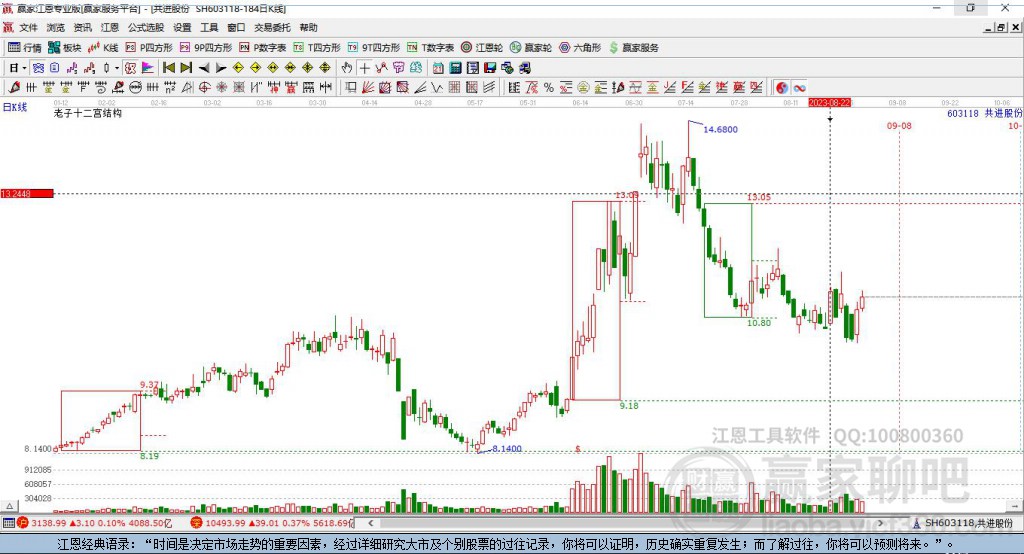Open the 江恩 menu

click(x=110, y=27)
